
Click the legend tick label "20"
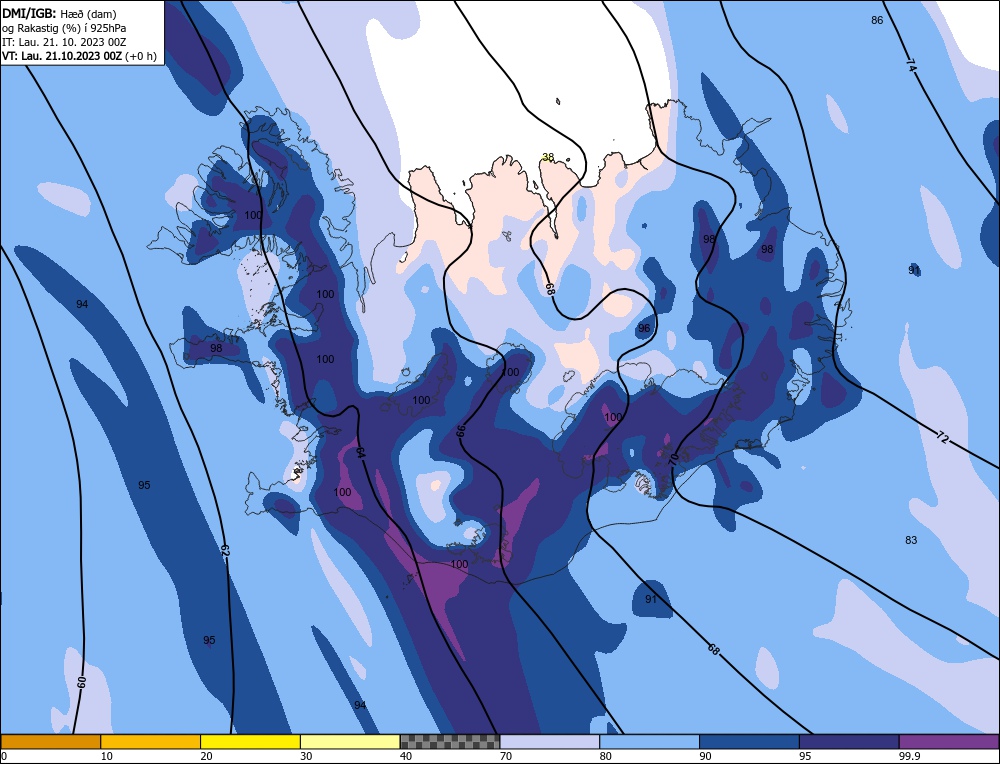207,756
